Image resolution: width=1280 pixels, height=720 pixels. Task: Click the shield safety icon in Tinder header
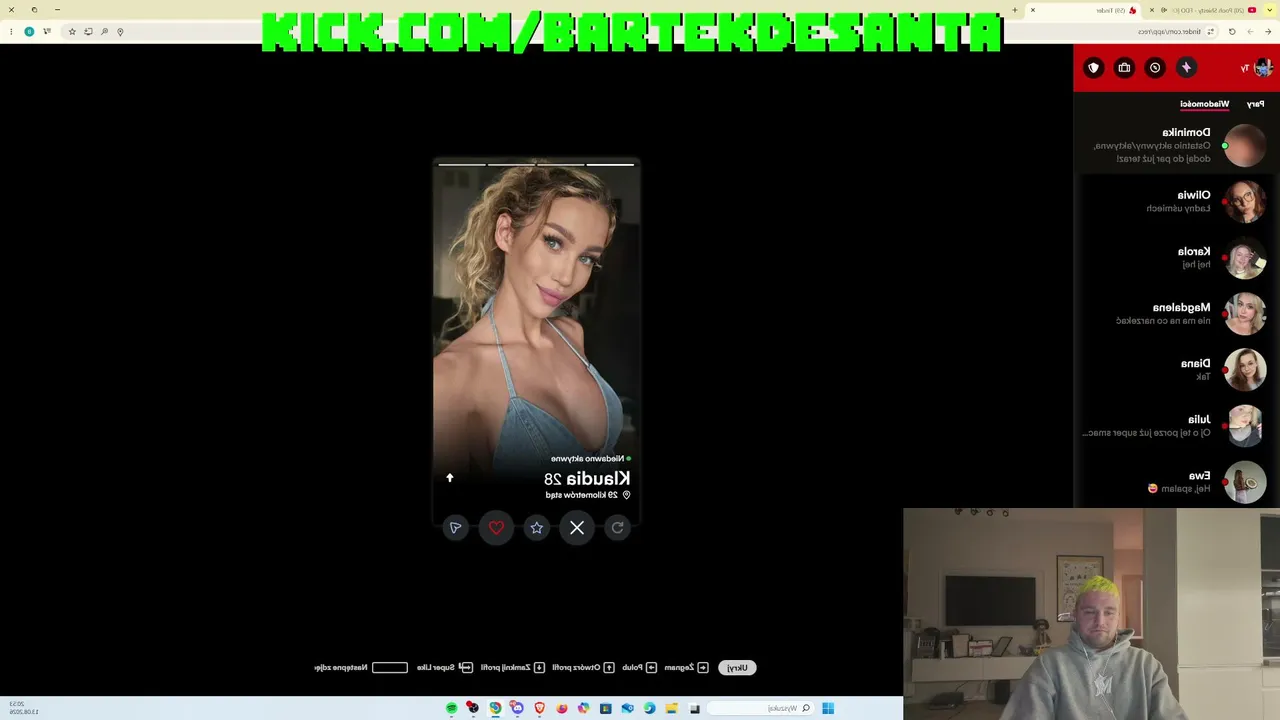(1094, 68)
